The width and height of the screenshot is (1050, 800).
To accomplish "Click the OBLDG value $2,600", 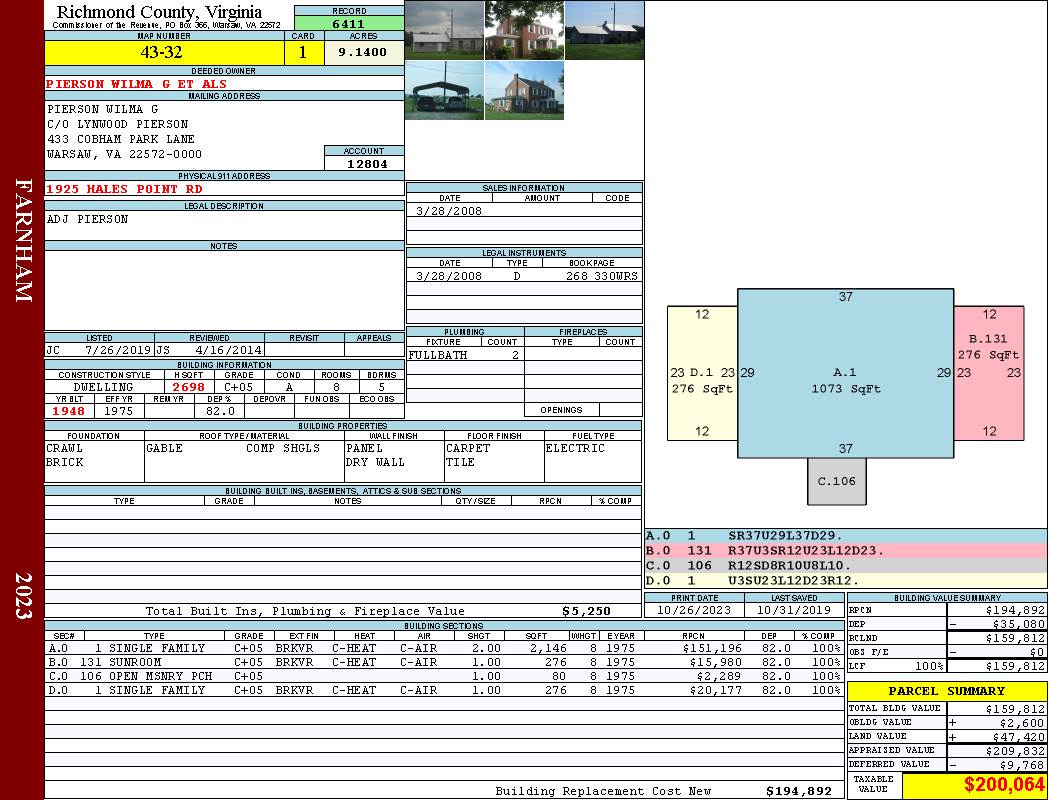I will (x=1021, y=722).
